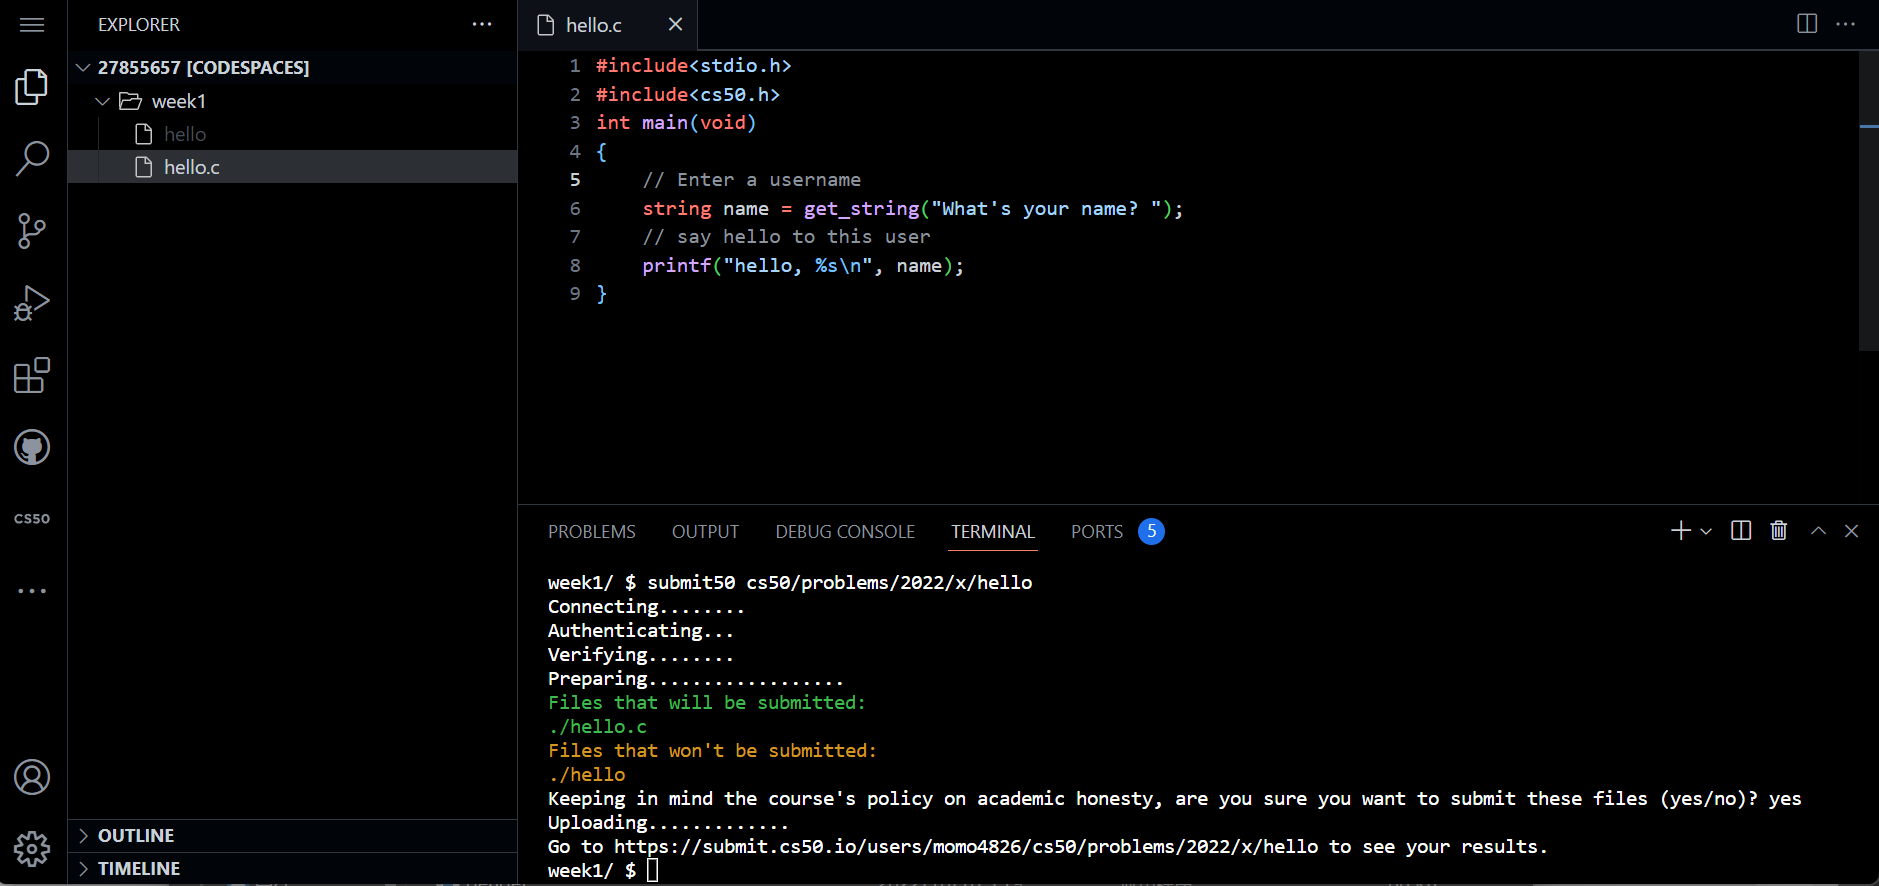Open Source Control view
This screenshot has height=886, width=1879.
(x=32, y=231)
